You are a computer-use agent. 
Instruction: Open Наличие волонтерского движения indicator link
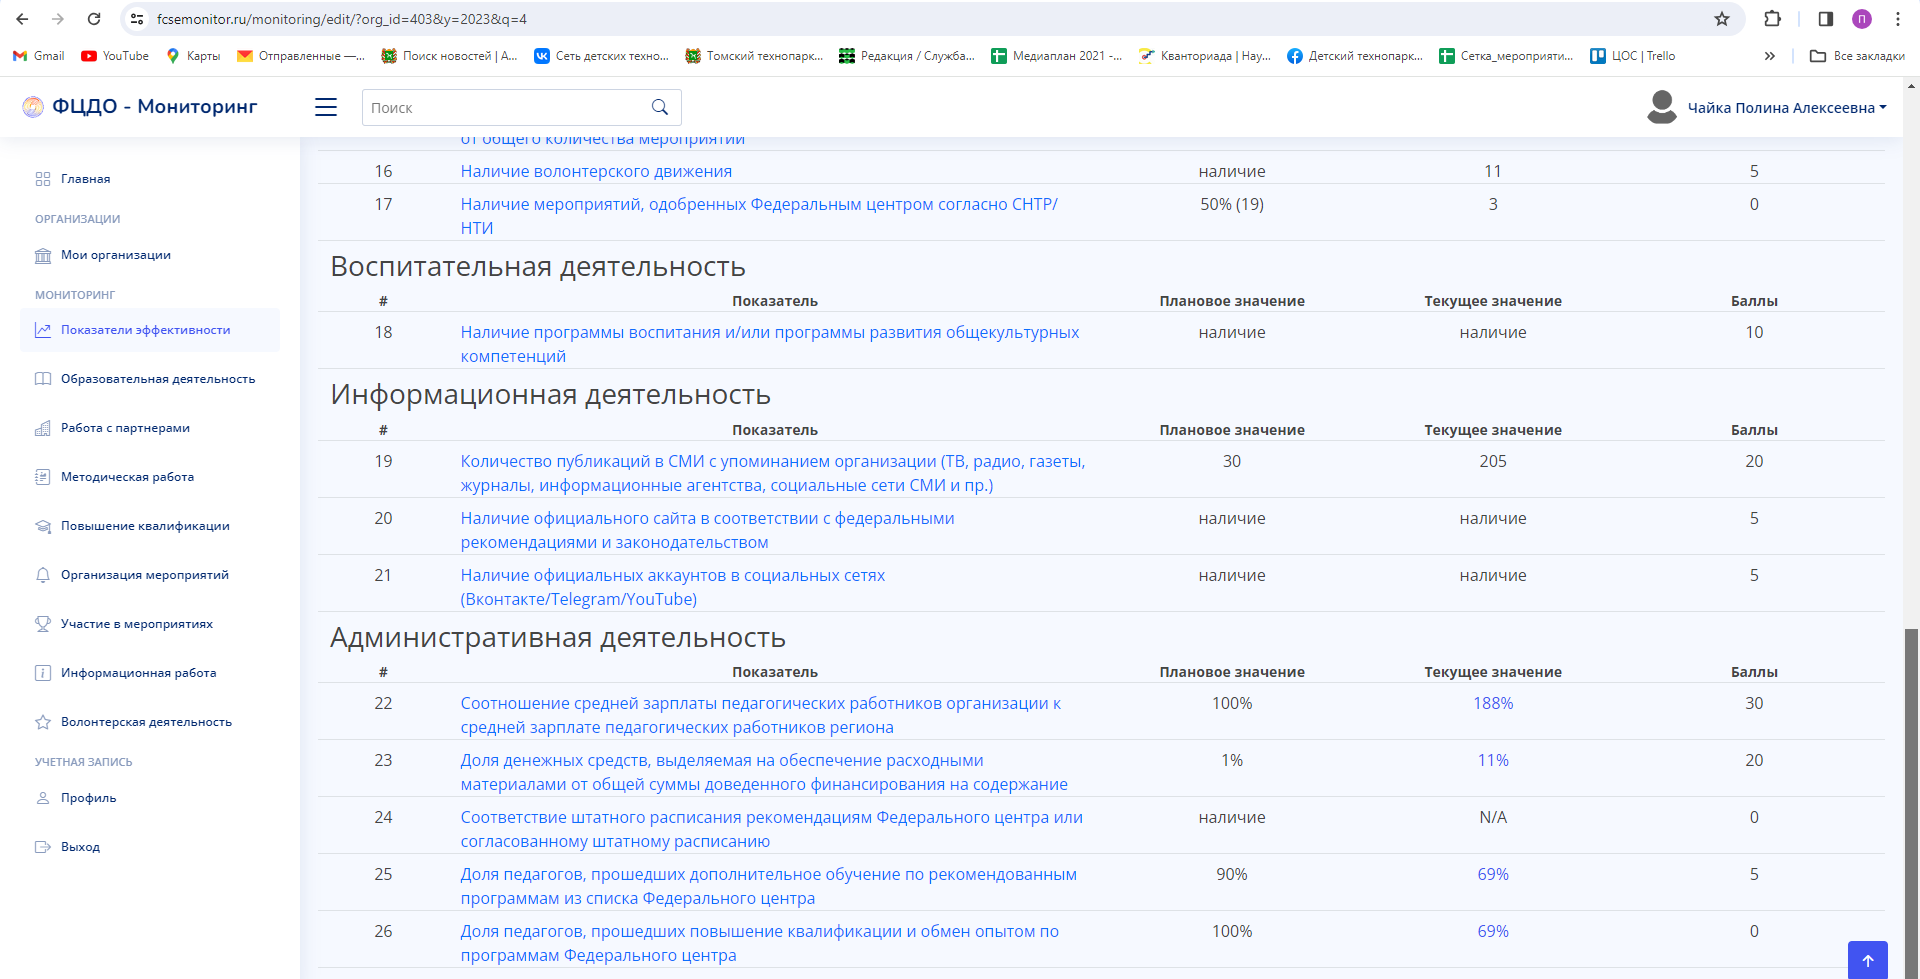pyautogui.click(x=596, y=171)
